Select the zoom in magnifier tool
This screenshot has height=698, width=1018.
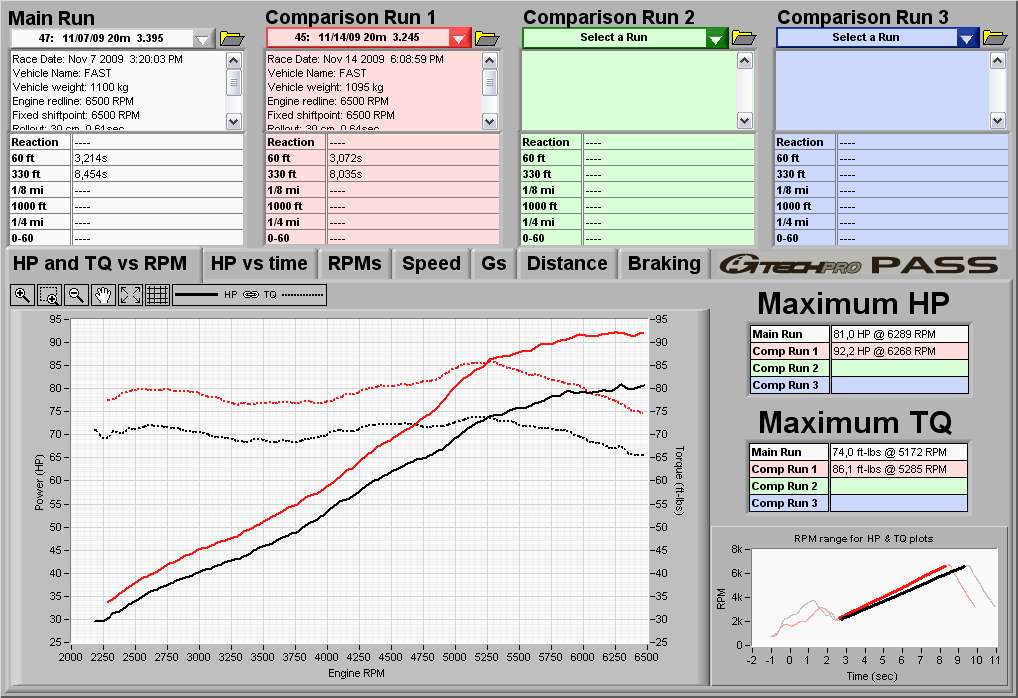point(22,295)
